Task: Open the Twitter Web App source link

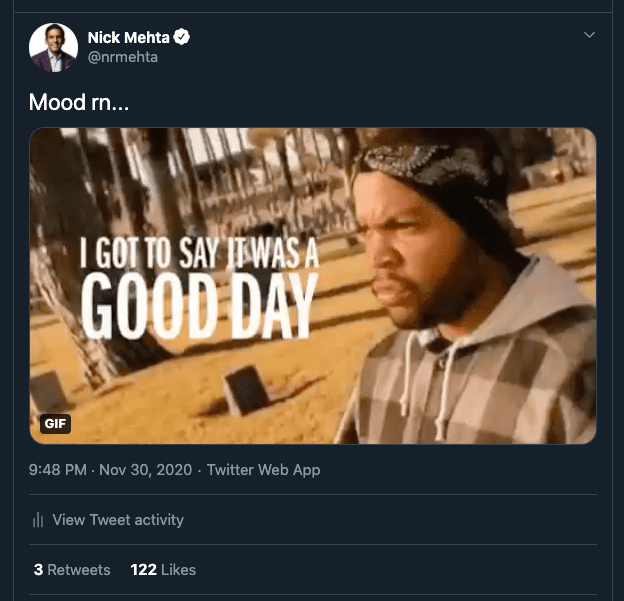Action: (x=263, y=470)
